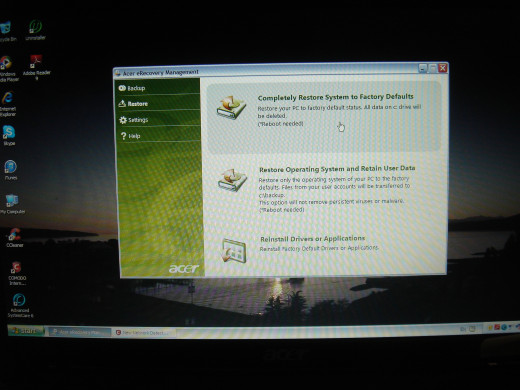Click the Advanced SystemCare 6 desktop icon
520x390 pixels.
(20, 305)
